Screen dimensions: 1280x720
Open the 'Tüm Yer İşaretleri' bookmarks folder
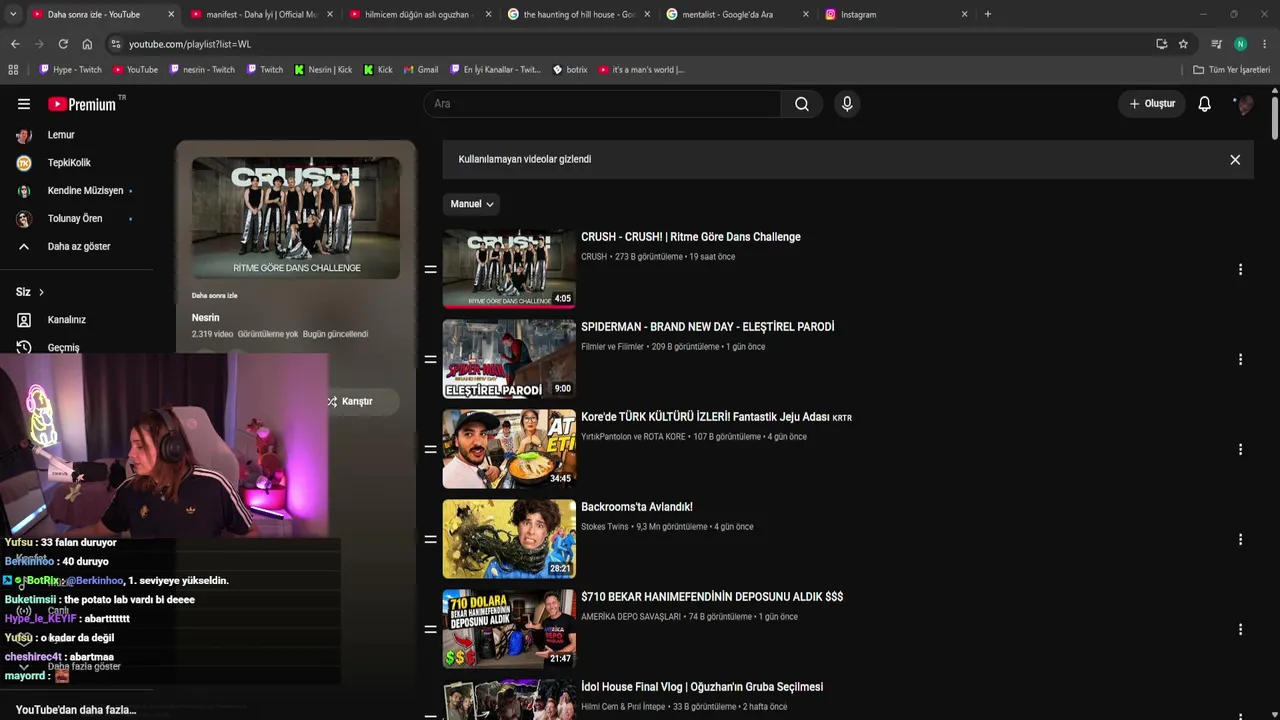1231,70
